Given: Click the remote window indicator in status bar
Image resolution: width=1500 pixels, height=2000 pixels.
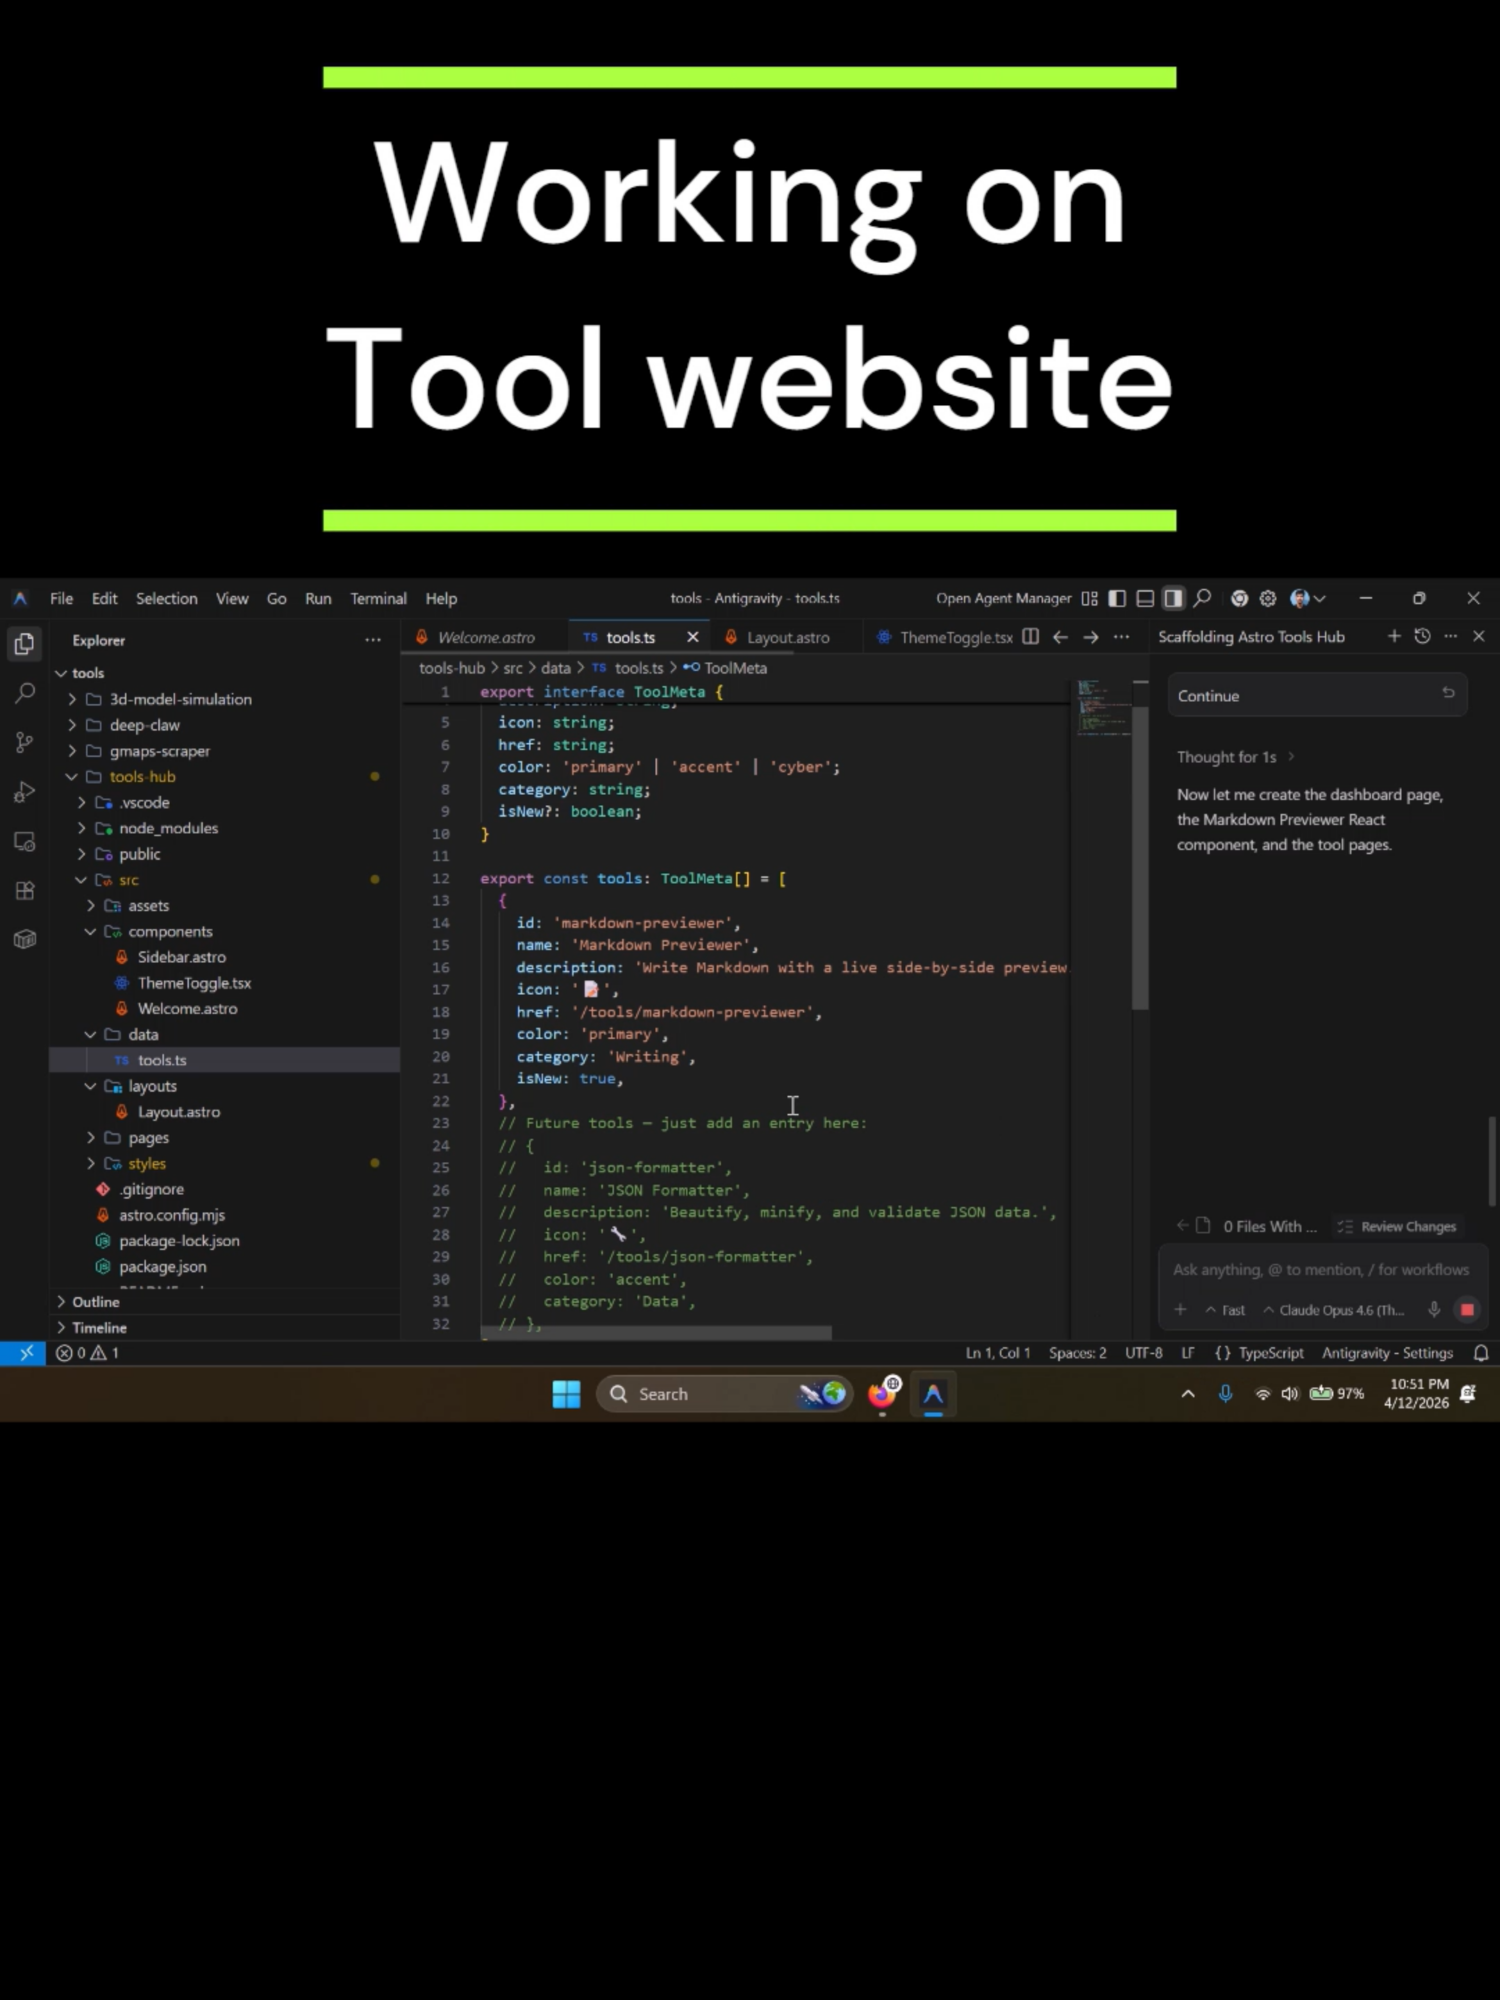Looking at the screenshot, I should 24,1353.
